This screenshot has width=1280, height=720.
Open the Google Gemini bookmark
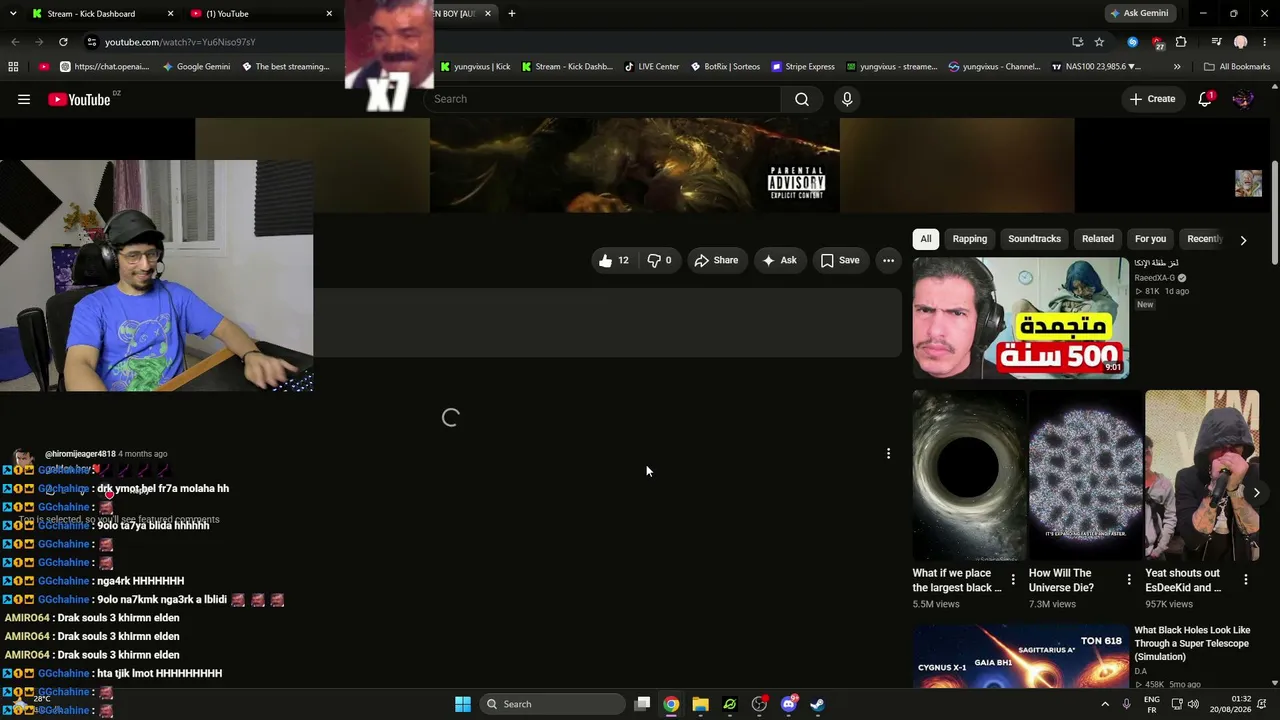(195, 67)
